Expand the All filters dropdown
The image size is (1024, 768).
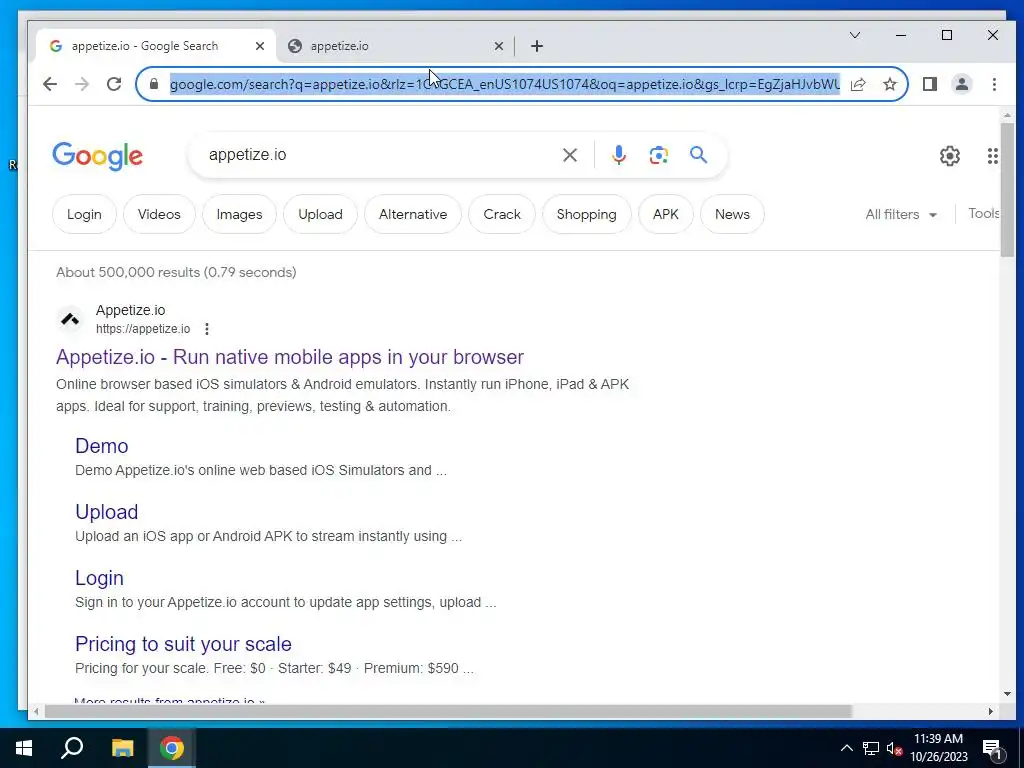(901, 214)
